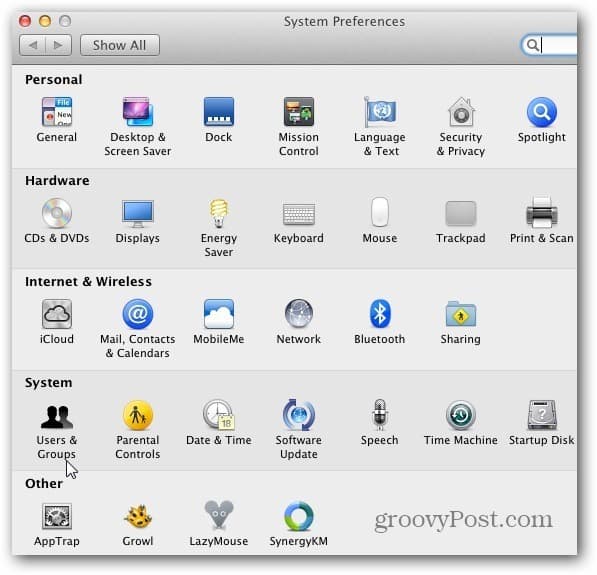Viewport: 597px width, 575px height.
Task: Go forward with the right arrow button
Action: [x=58, y=45]
